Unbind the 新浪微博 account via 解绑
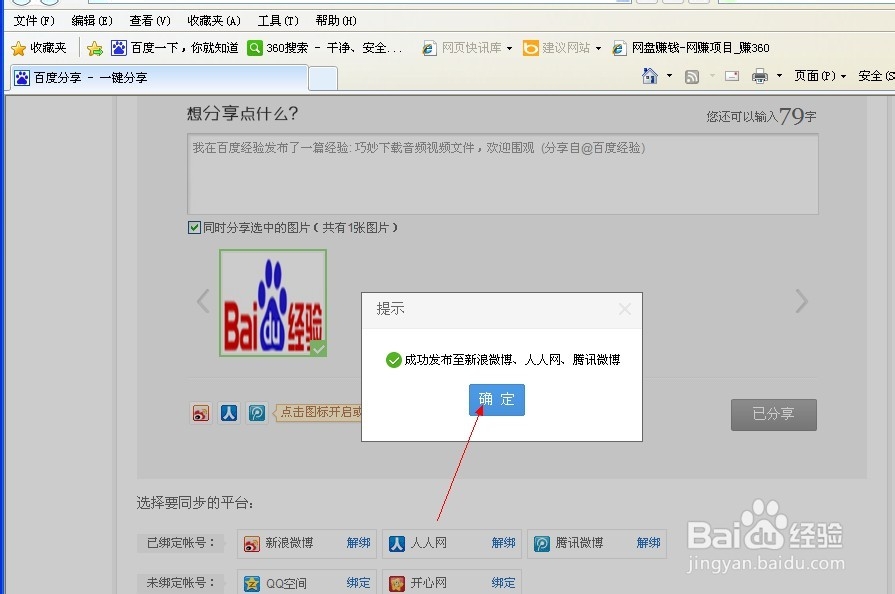The width and height of the screenshot is (895, 594). 358,543
